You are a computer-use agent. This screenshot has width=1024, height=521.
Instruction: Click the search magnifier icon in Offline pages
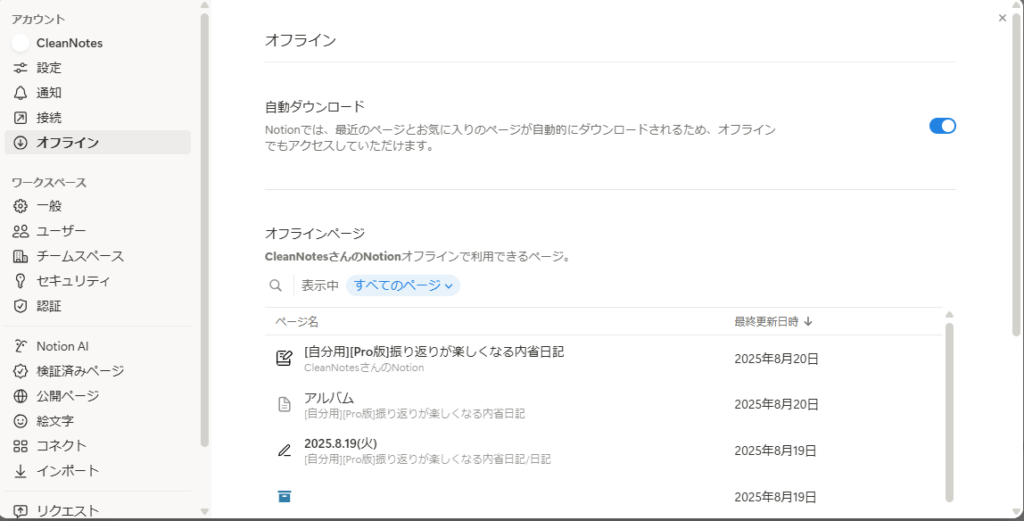276,285
